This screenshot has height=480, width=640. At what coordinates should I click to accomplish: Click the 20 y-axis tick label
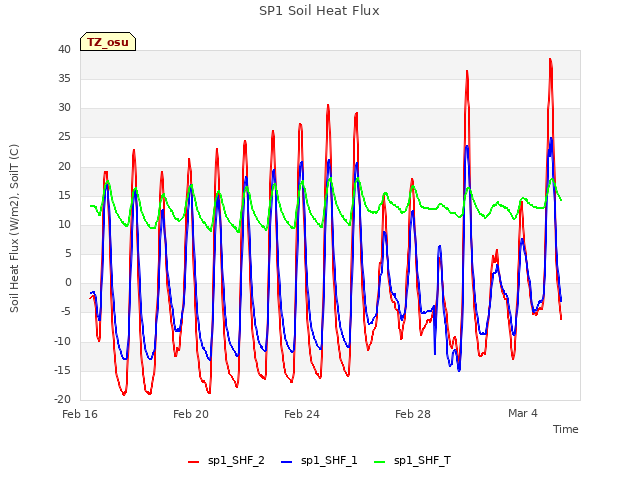pos(64,166)
